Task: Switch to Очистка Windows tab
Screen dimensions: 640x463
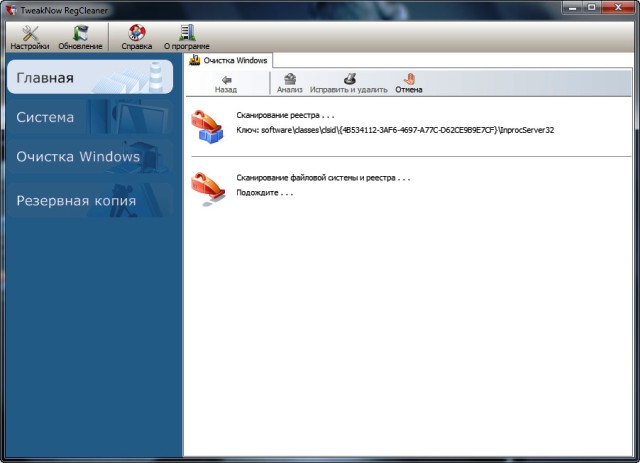Action: tap(229, 60)
